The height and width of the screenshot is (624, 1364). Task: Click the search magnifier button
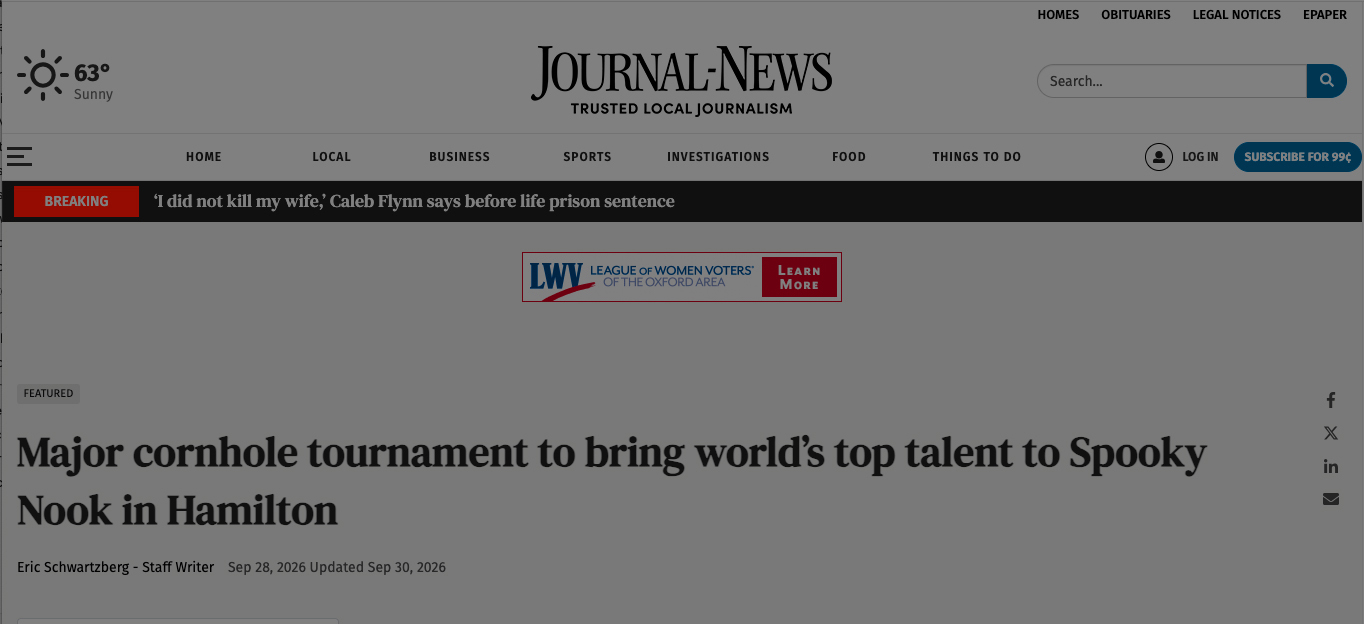(1326, 81)
